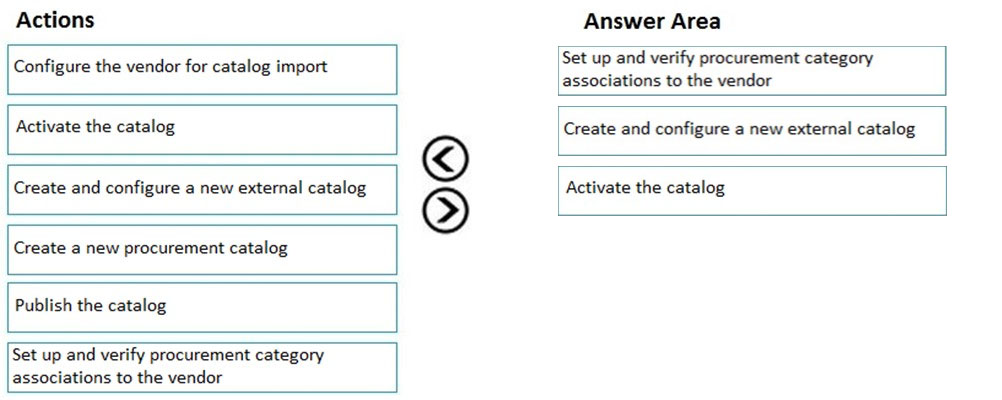Select the last step in the Answer Area

pyautogui.click(x=752, y=191)
